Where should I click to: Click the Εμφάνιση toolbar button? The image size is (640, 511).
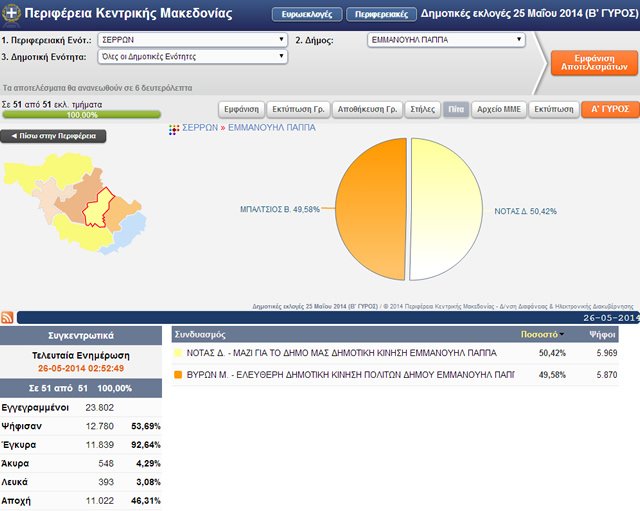[x=242, y=109]
